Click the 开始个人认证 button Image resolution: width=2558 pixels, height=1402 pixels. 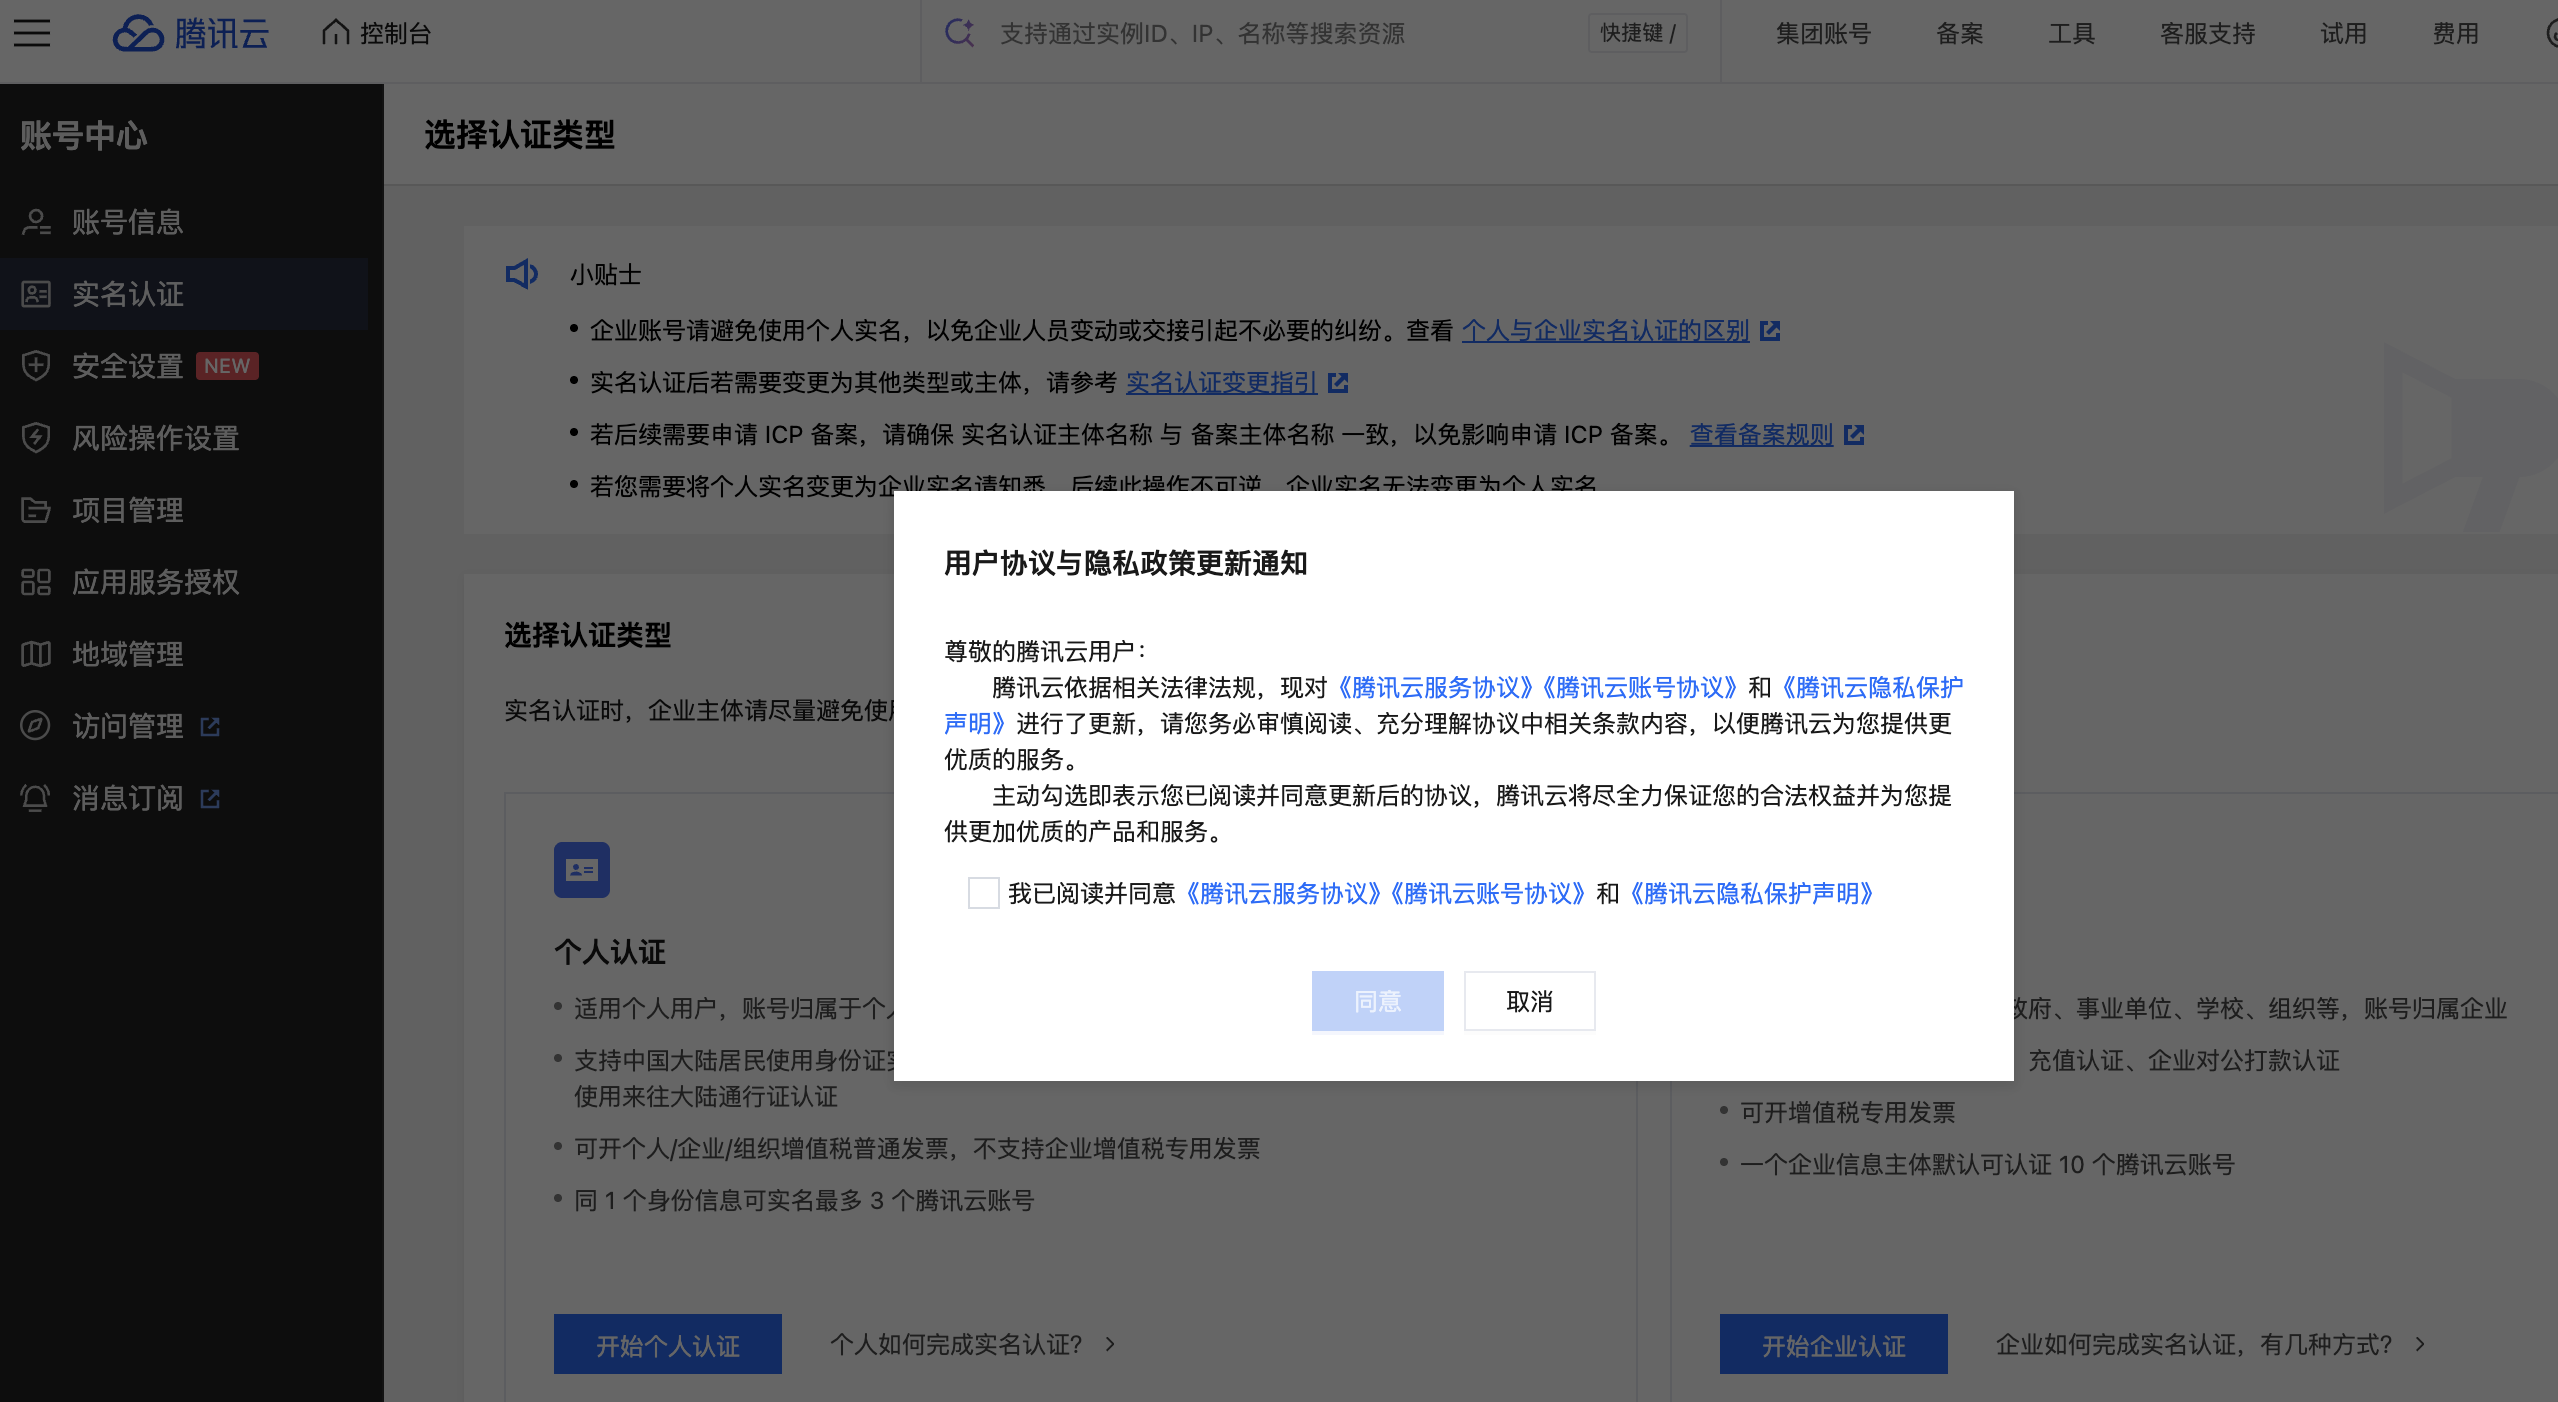(x=668, y=1345)
